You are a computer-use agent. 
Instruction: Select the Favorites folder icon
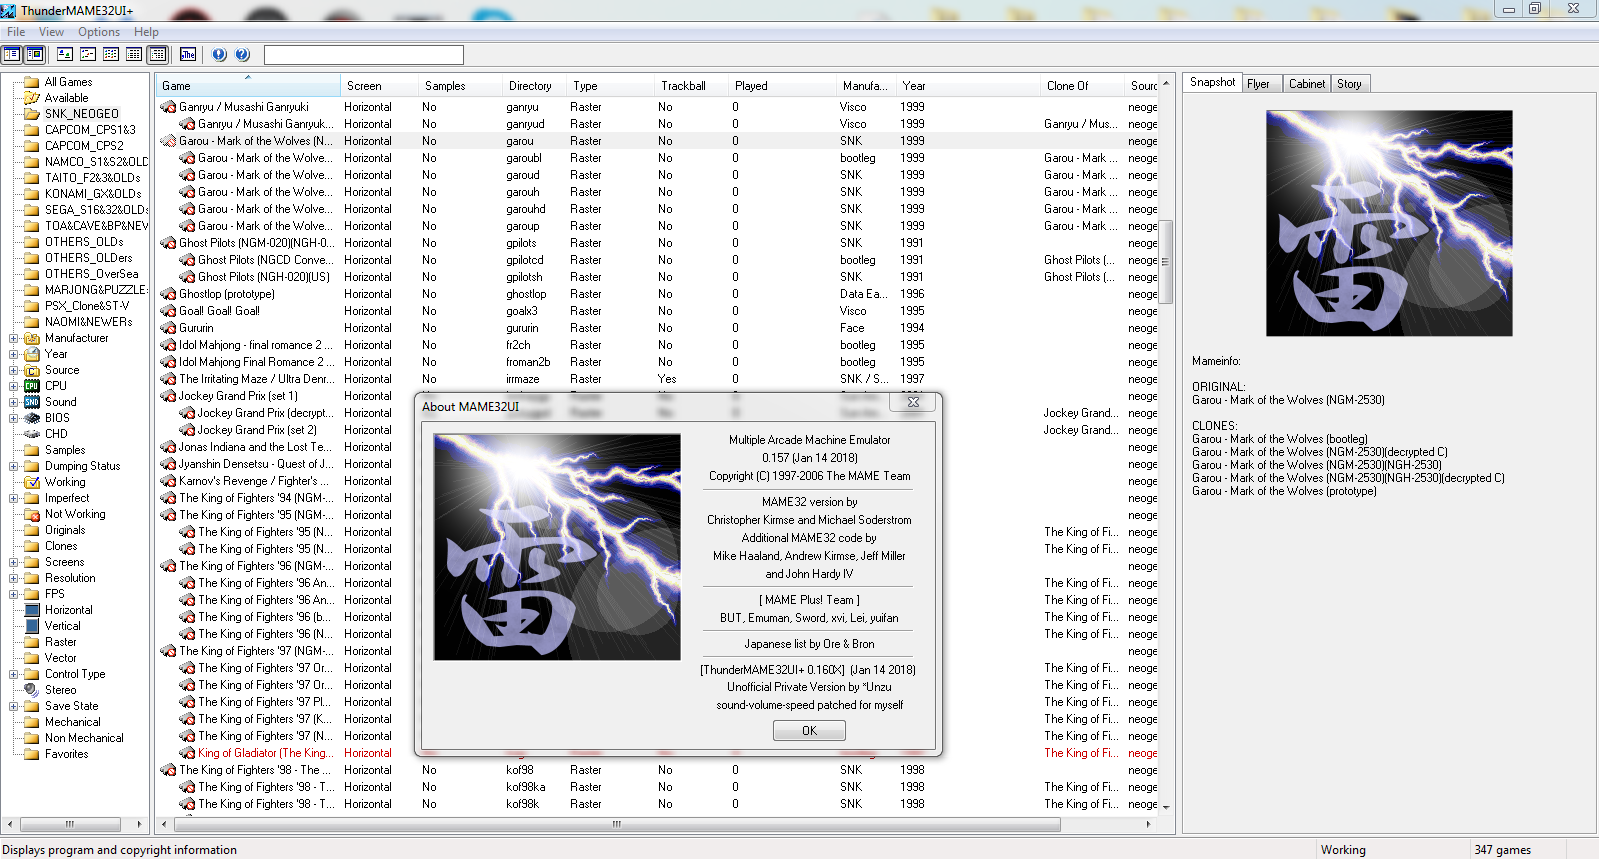32,754
